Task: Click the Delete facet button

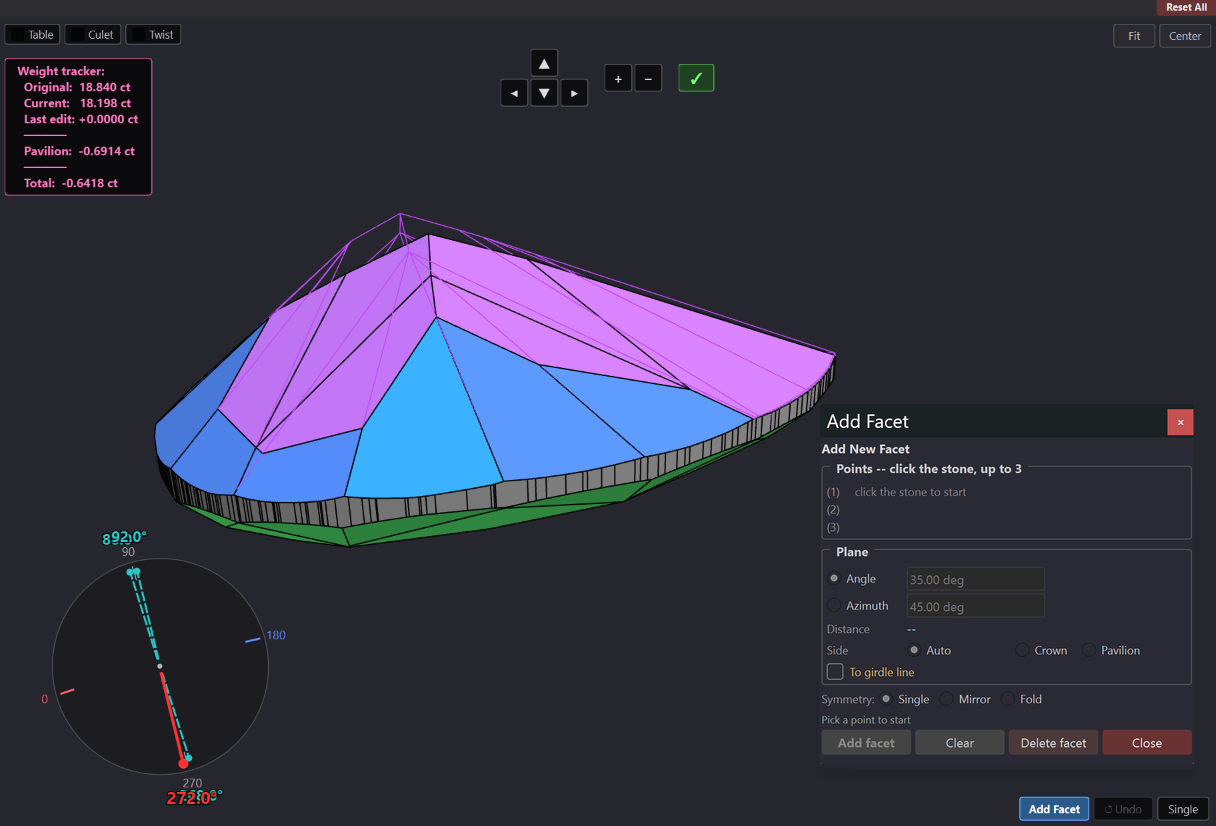Action: coord(1053,743)
